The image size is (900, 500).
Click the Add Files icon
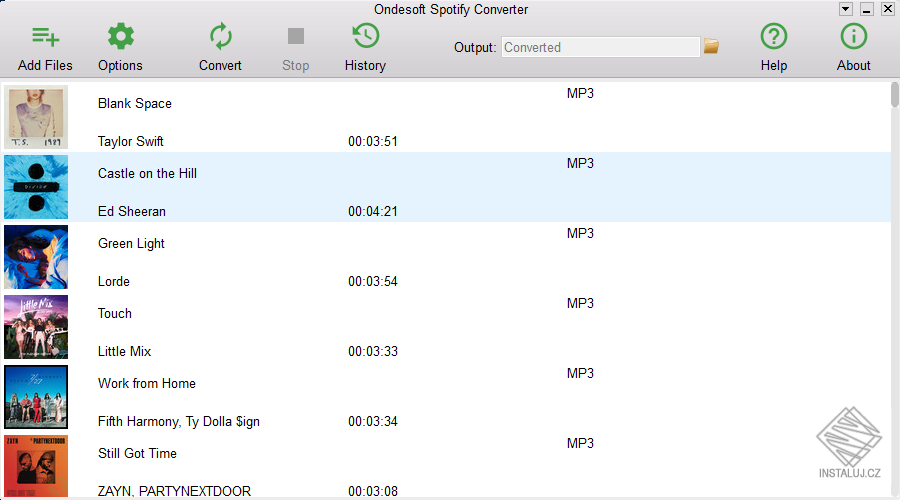click(x=45, y=37)
